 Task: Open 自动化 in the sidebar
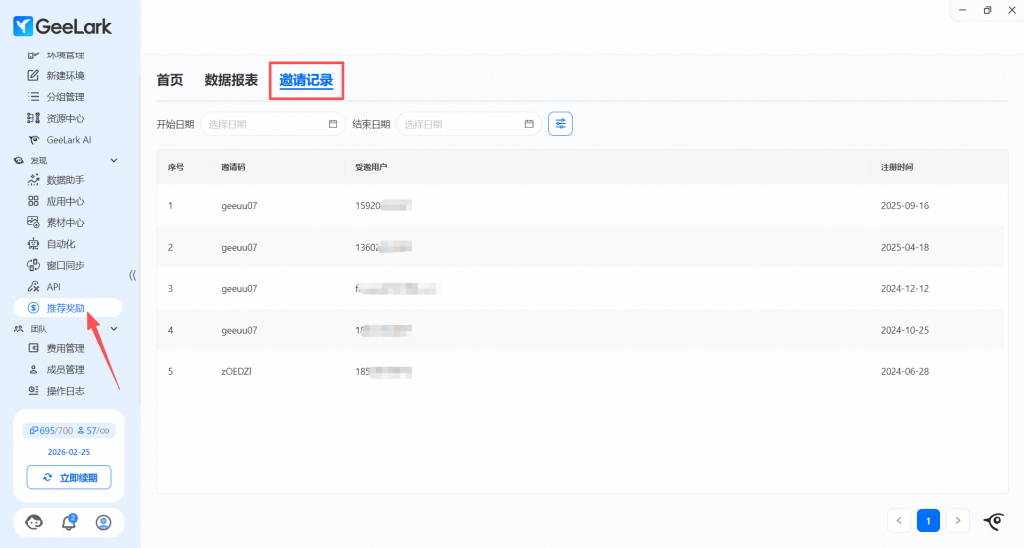(60, 244)
